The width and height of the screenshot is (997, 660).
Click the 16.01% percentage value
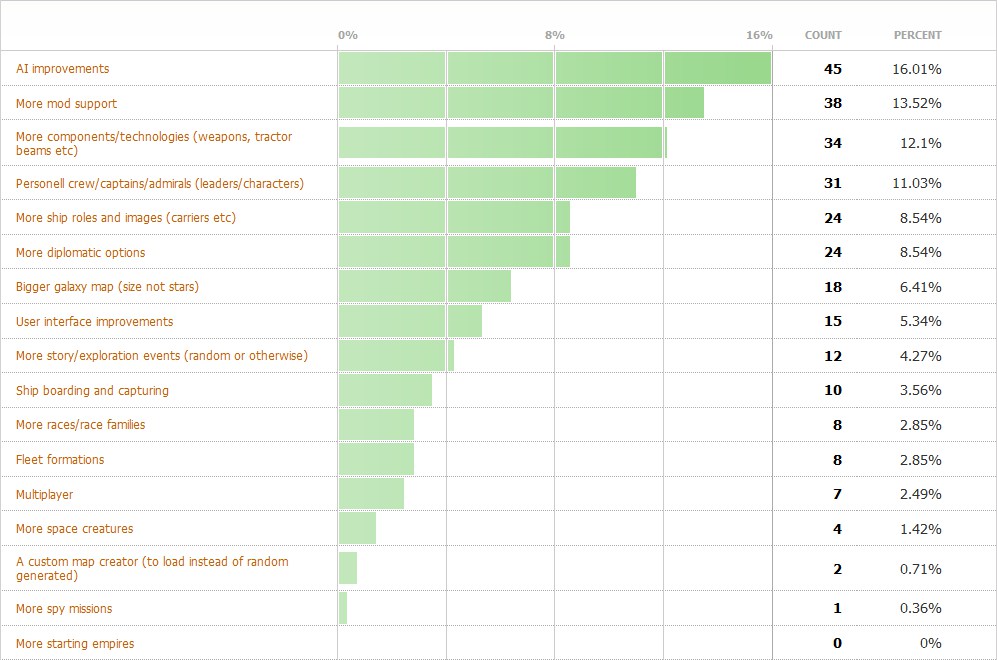tap(917, 69)
